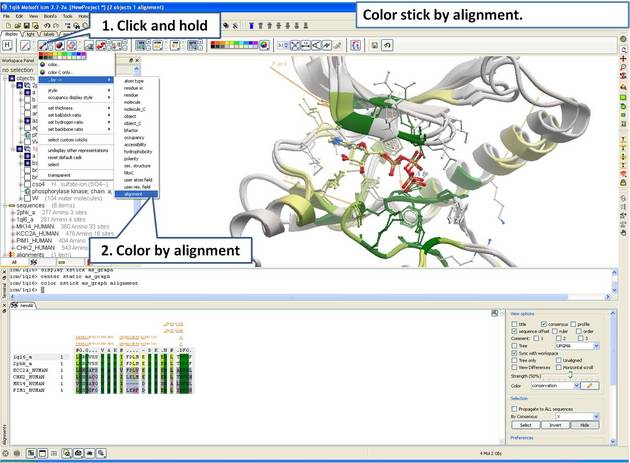Screen dimensions: 630x463
Task: Expand the MK14_HUMAN sequence tree item
Action: click(x=12, y=226)
